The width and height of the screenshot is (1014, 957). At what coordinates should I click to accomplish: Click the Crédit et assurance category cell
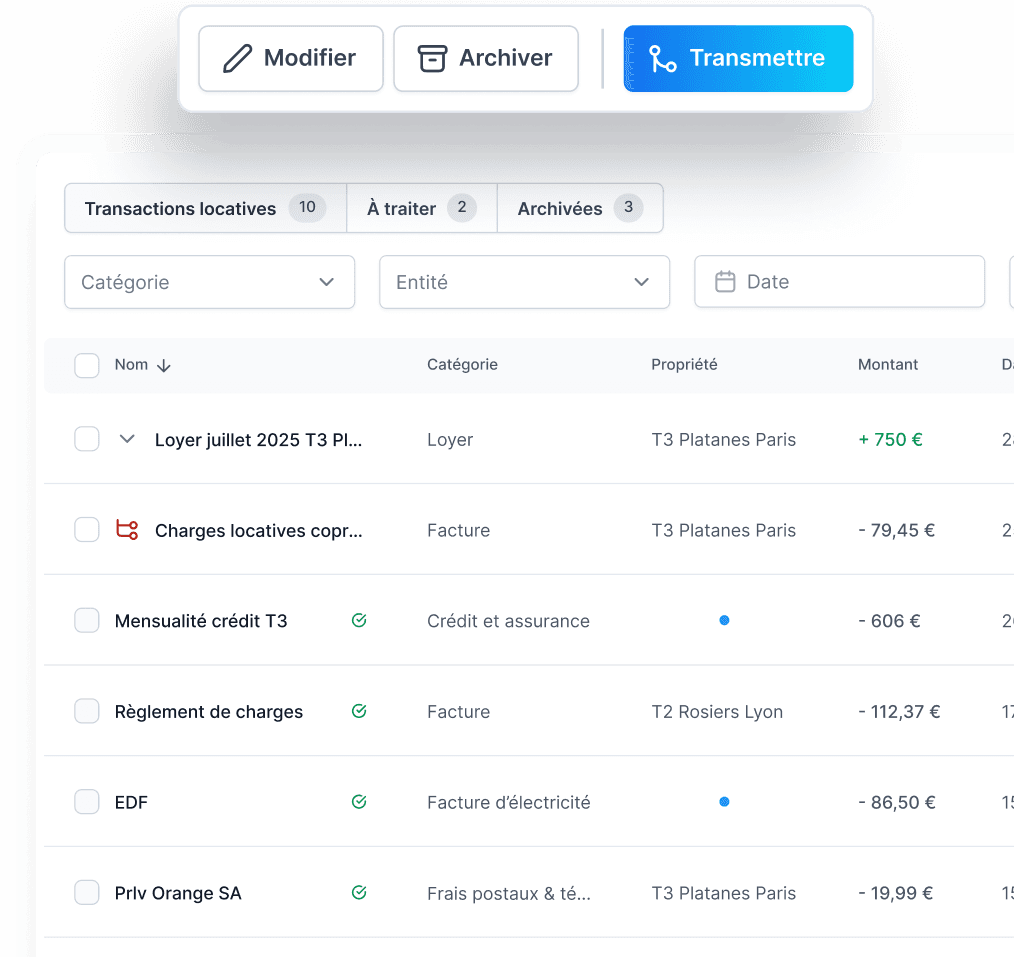pyautogui.click(x=508, y=621)
